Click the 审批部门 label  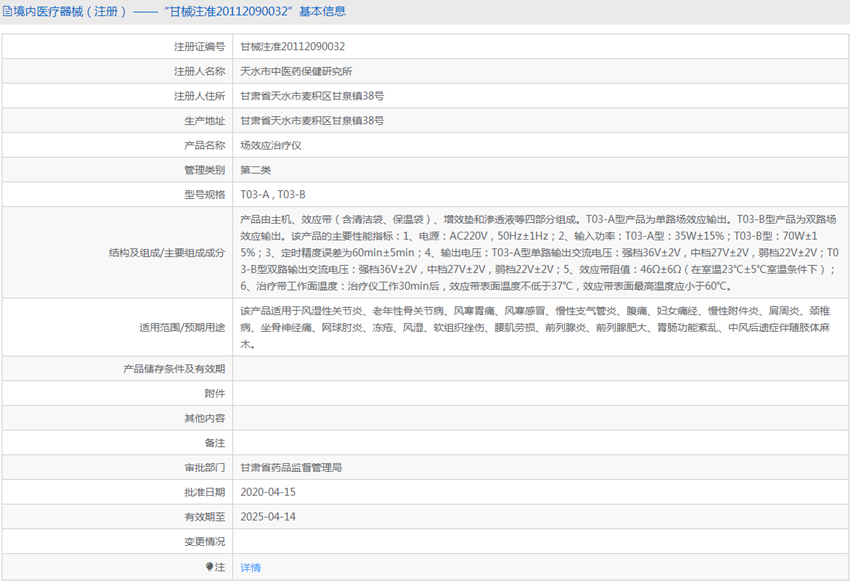pos(204,468)
